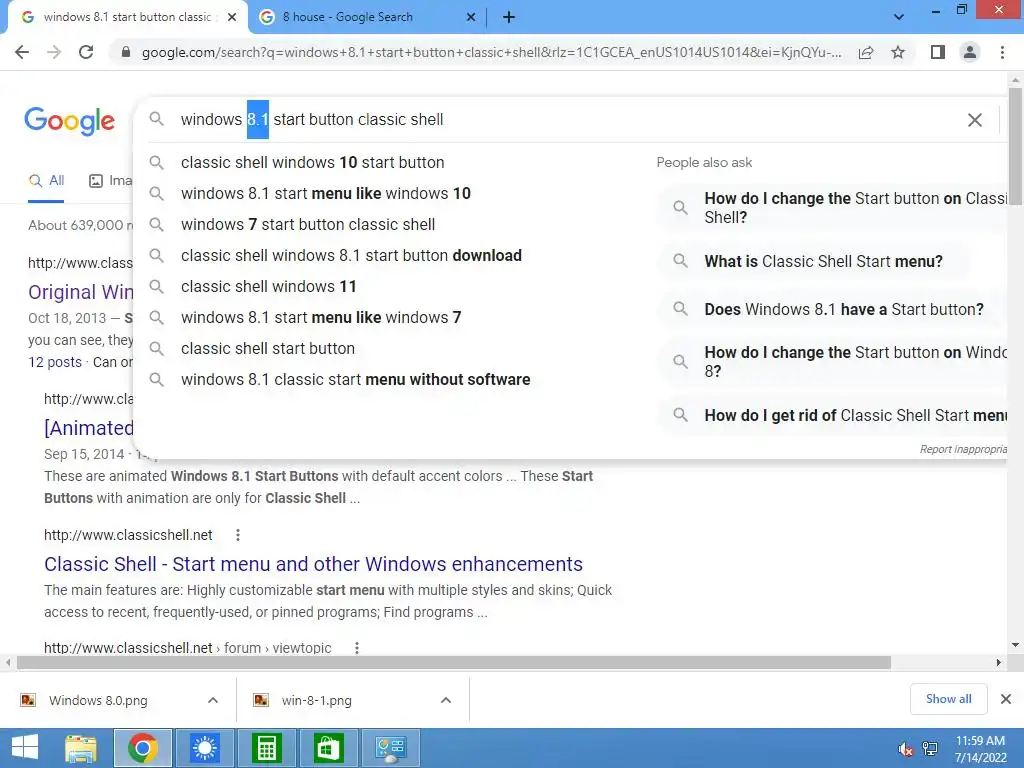The width and height of the screenshot is (1024, 768).
Task: Open Chrome profile avatar
Action: coord(970,52)
